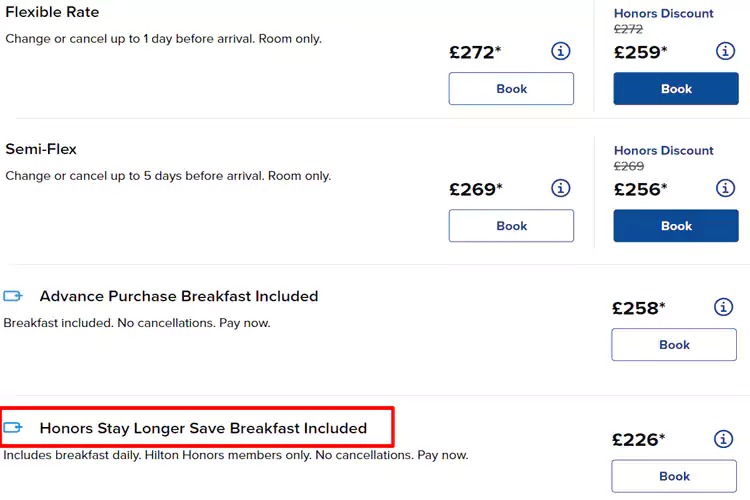Open Advance Purchase Breakfast Included title

(x=179, y=296)
